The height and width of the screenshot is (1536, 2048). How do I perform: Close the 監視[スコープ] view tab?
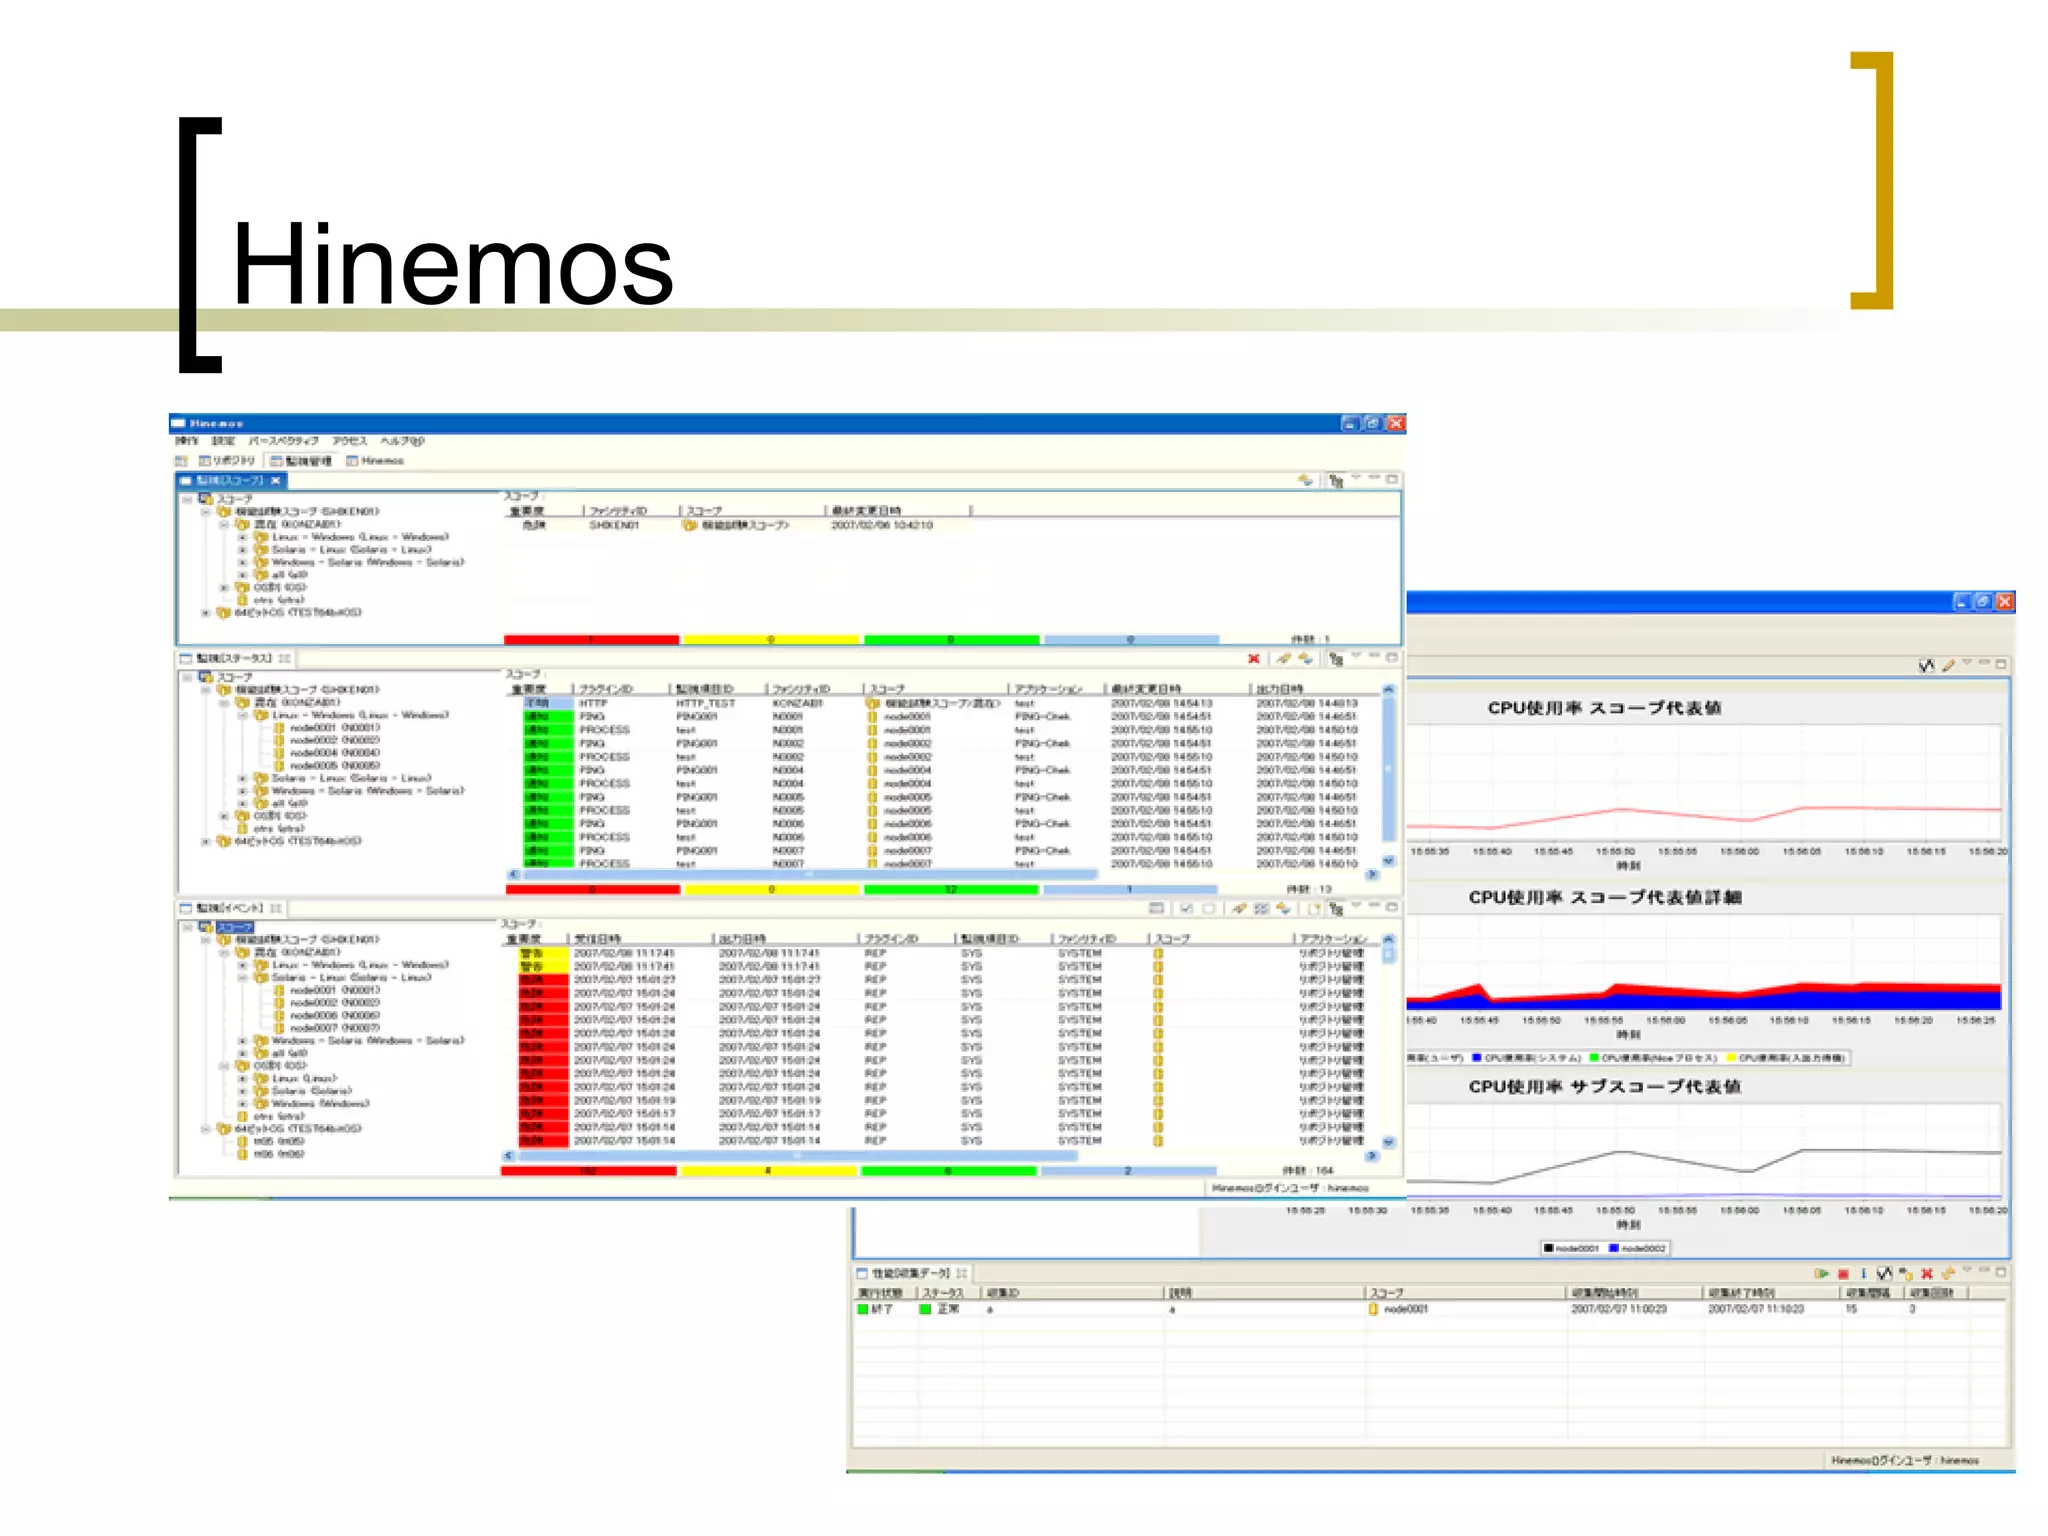276,481
